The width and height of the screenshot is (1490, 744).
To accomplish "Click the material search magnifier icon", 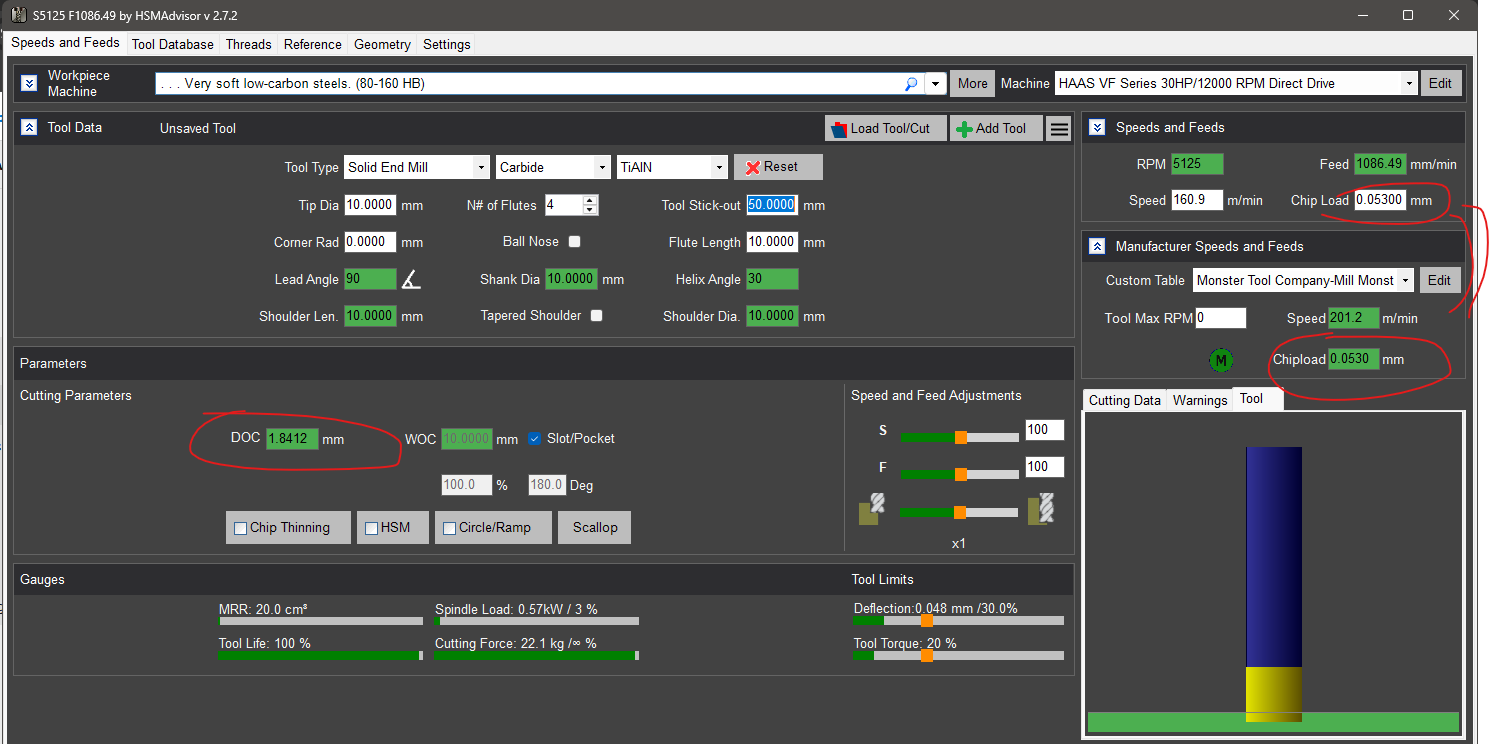I will 911,84.
